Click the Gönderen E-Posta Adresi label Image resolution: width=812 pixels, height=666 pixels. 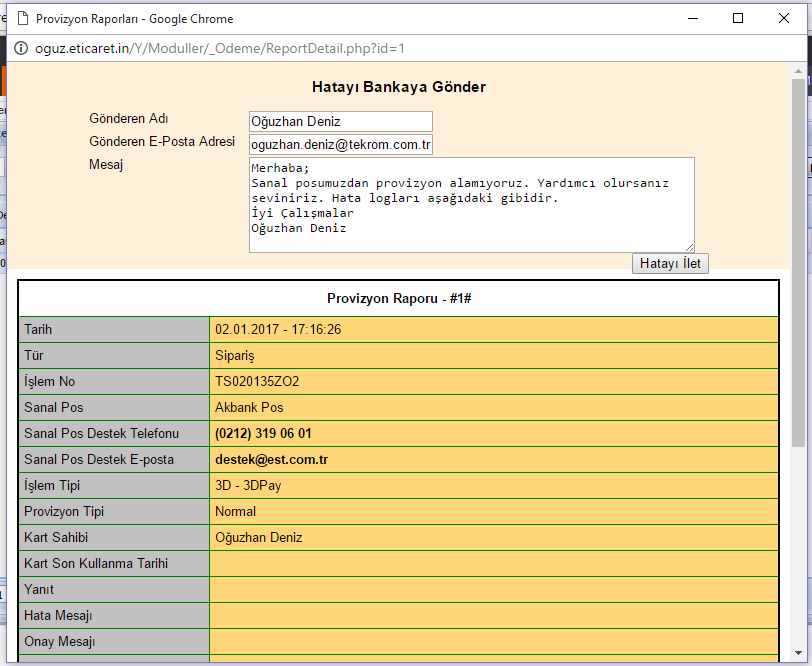(162, 142)
